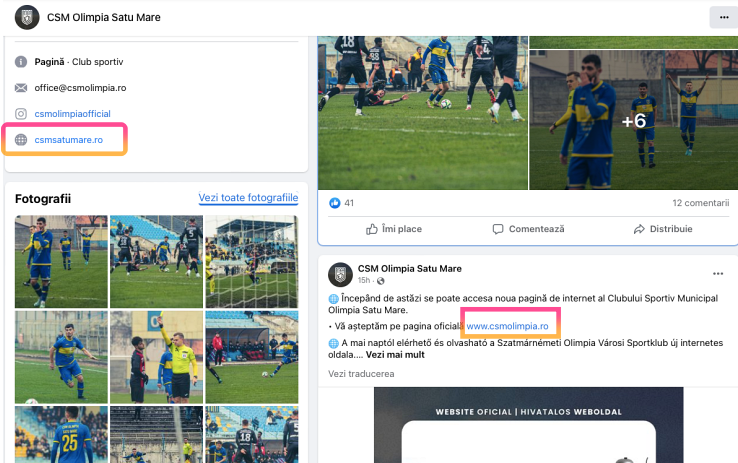Click the info icon next to Pagină

tap(21, 62)
